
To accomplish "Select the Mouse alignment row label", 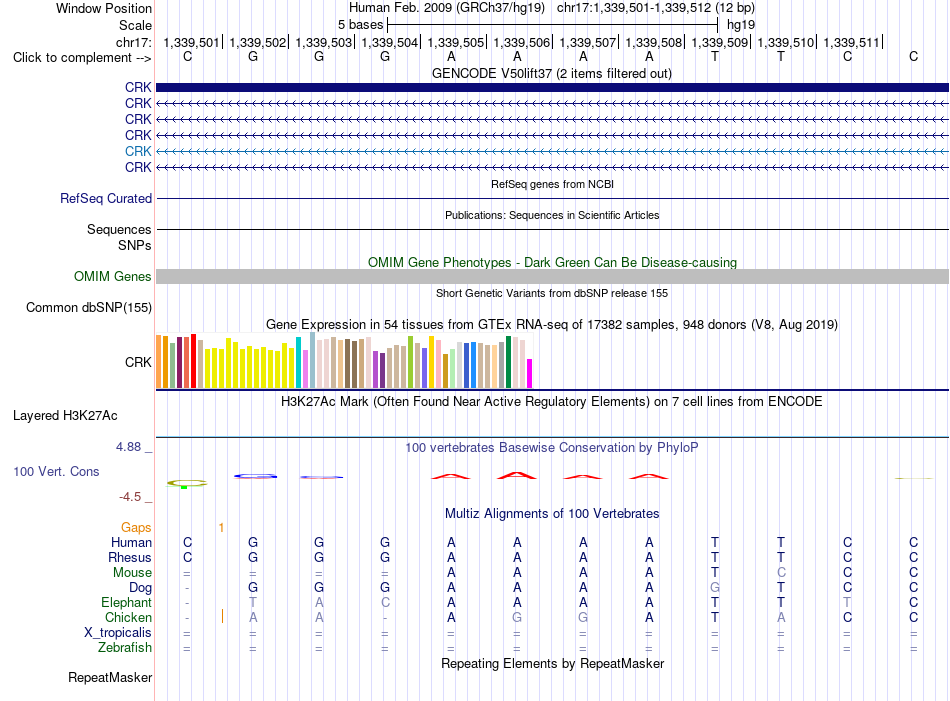I will pyautogui.click(x=132, y=573).
